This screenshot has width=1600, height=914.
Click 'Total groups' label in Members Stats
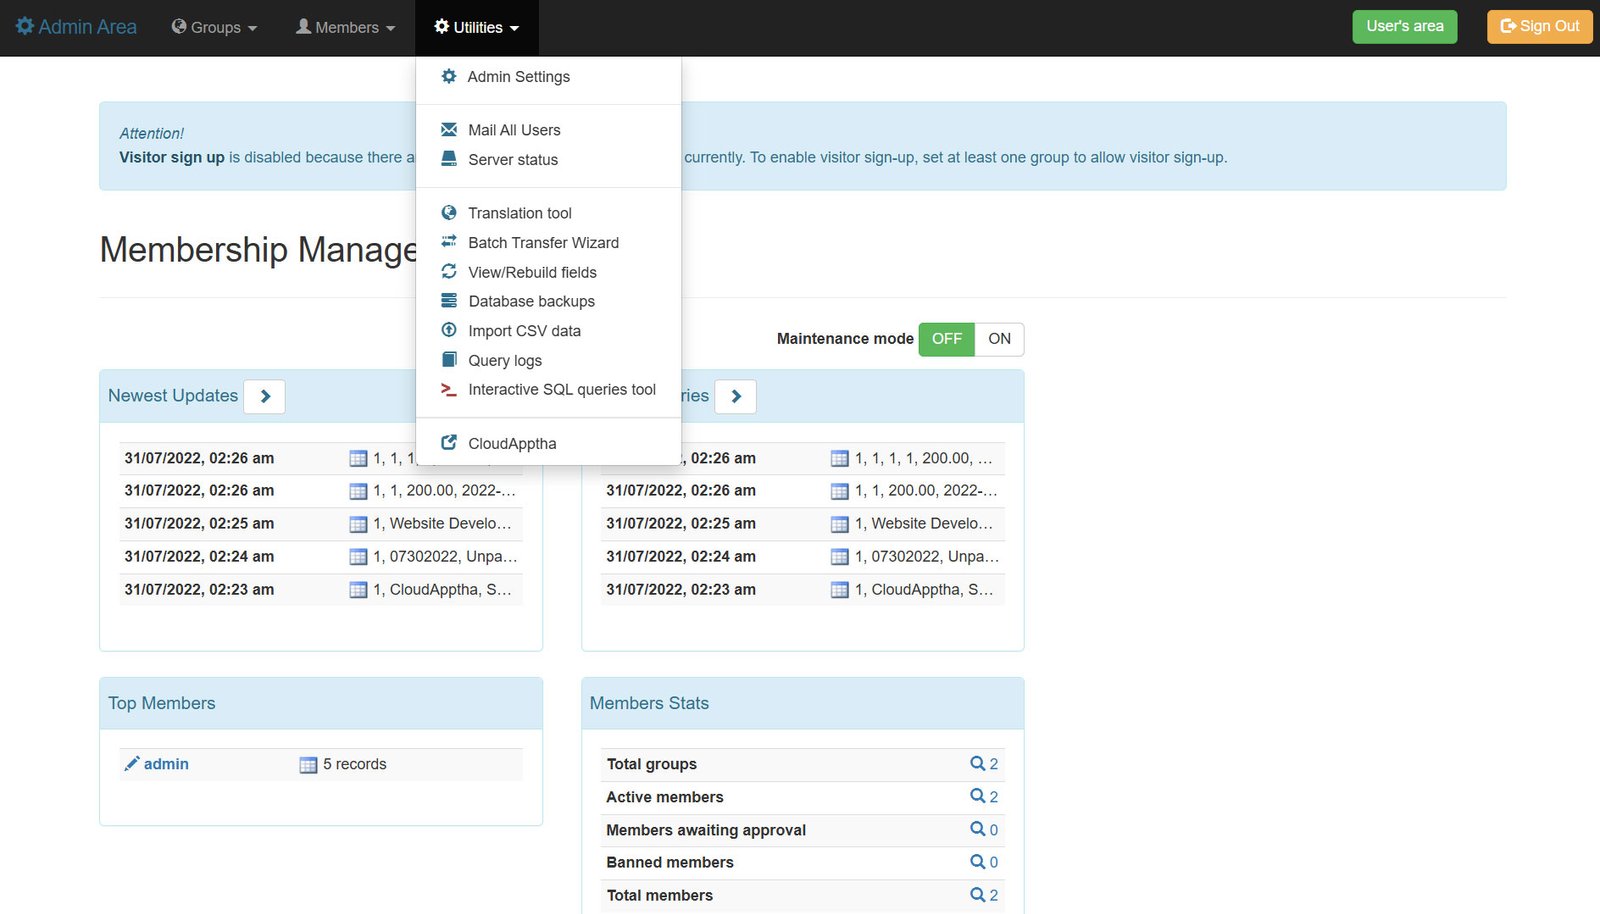pos(652,764)
